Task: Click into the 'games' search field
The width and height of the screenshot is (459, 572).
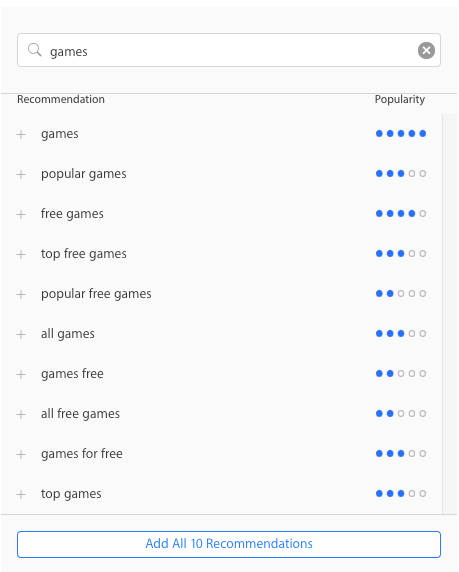Action: (229, 50)
